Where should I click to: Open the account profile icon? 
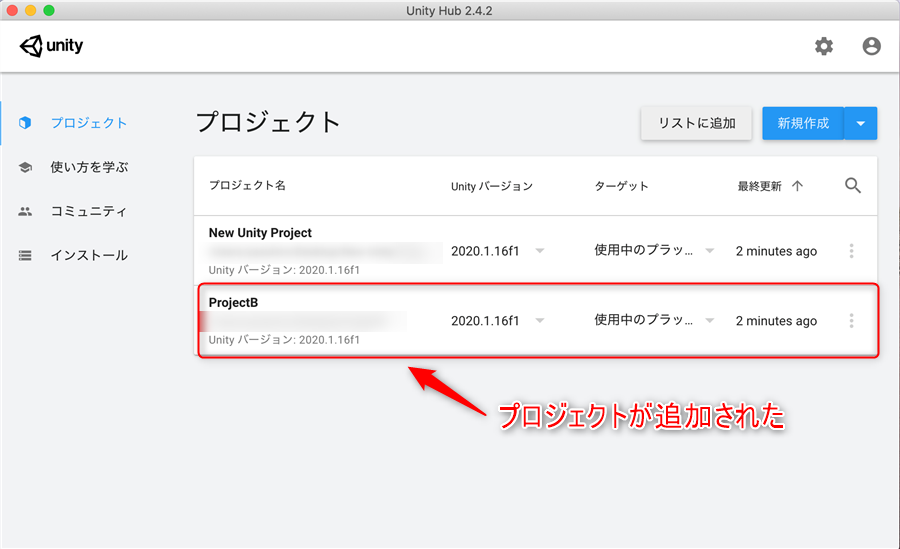pyautogui.click(x=871, y=46)
